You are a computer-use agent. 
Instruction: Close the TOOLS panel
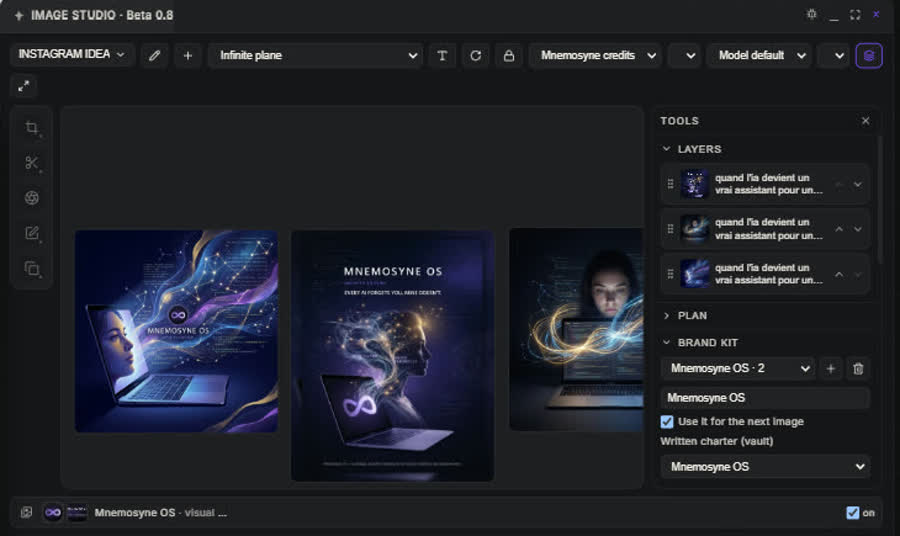(866, 121)
